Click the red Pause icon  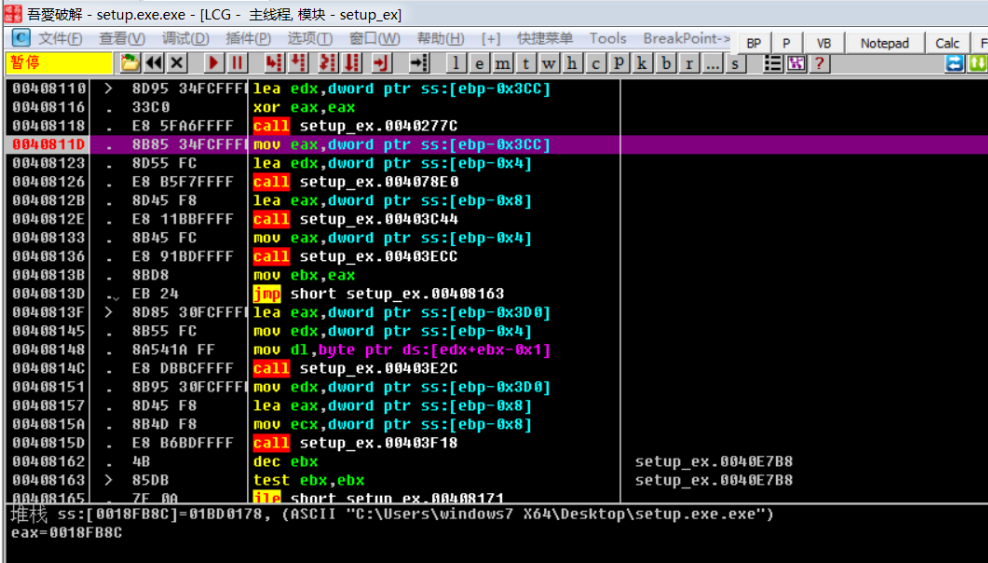pos(237,63)
